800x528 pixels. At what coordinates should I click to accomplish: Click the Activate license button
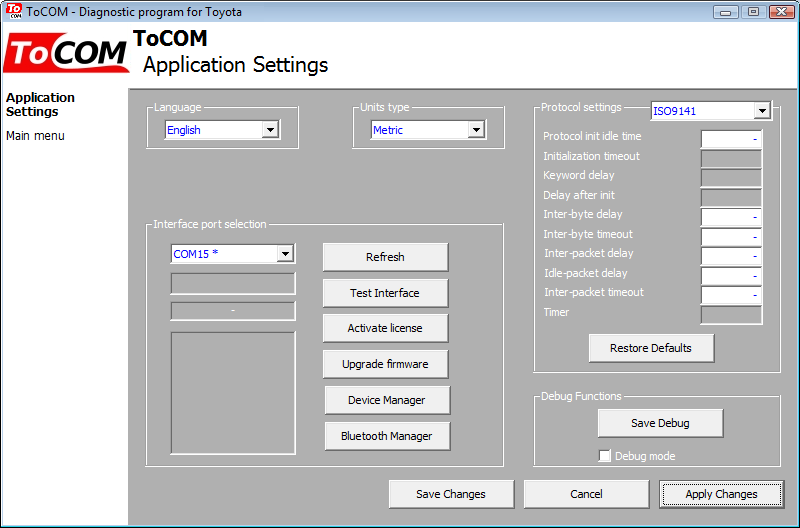tap(385, 328)
